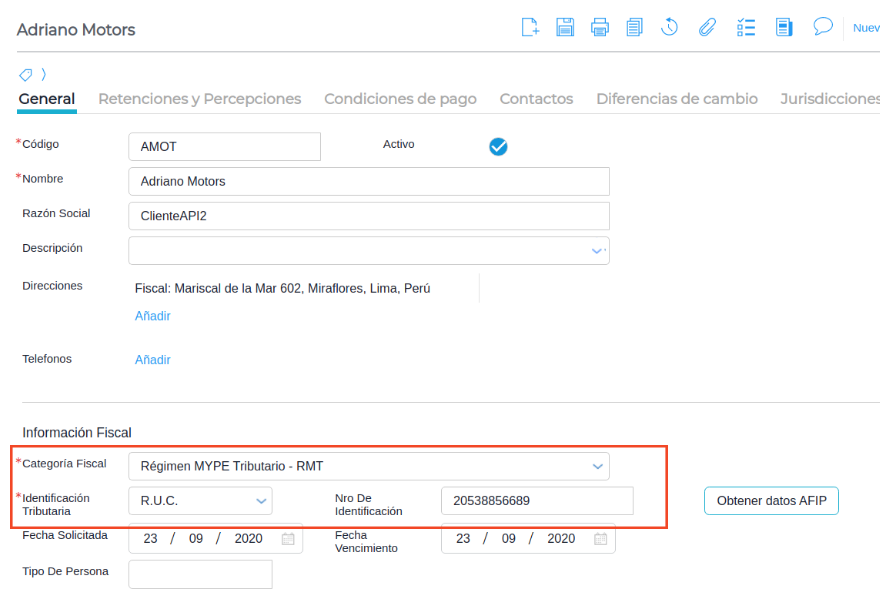Click the Adriano Motors page title
Image resolution: width=896 pixels, height=597 pixels.
[x=76, y=30]
